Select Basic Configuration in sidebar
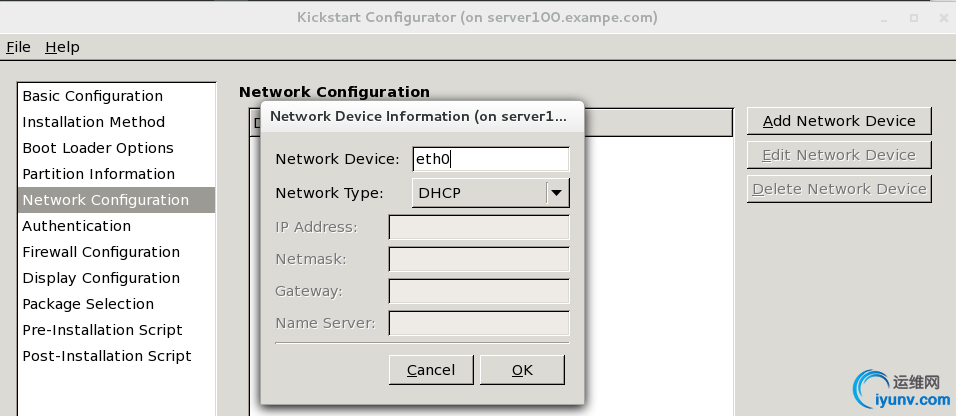Image resolution: width=956 pixels, height=416 pixels. (92, 96)
